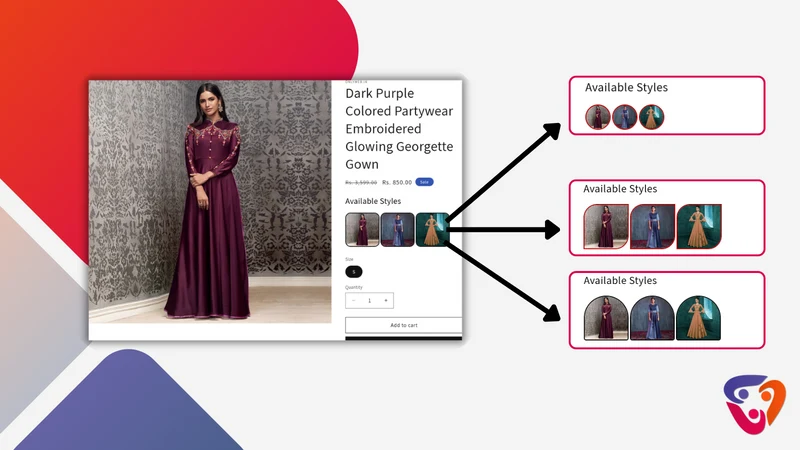The image size is (800, 450).
Task: Click the struck-through price Rs. 3,599.00
Action: (x=361, y=182)
